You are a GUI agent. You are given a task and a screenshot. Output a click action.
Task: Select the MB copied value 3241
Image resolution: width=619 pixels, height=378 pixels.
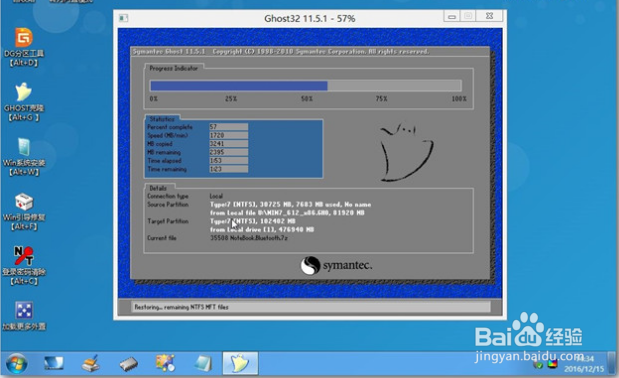tap(229, 144)
